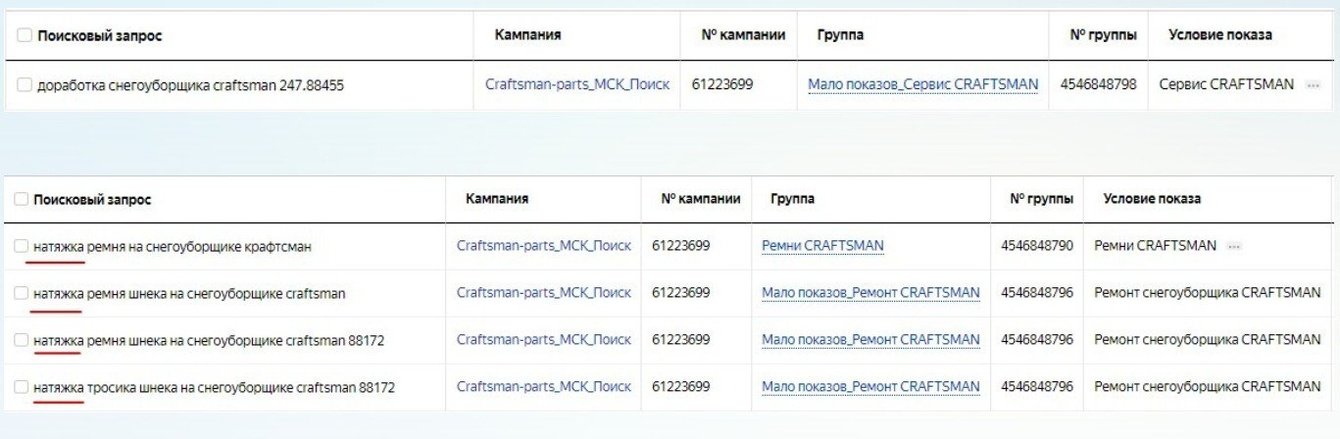Open the 'Мало показов_Сервис CRAFTSMAN' group link
Image resolution: width=1340 pixels, height=439 pixels.
[922, 85]
